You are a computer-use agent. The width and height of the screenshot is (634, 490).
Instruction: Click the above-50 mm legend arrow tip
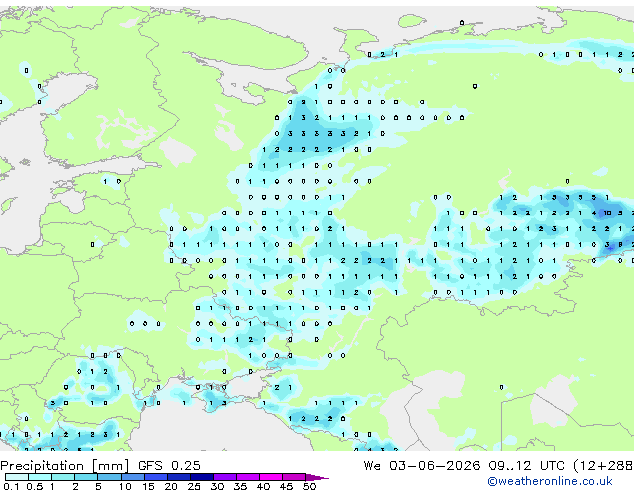click(317, 477)
